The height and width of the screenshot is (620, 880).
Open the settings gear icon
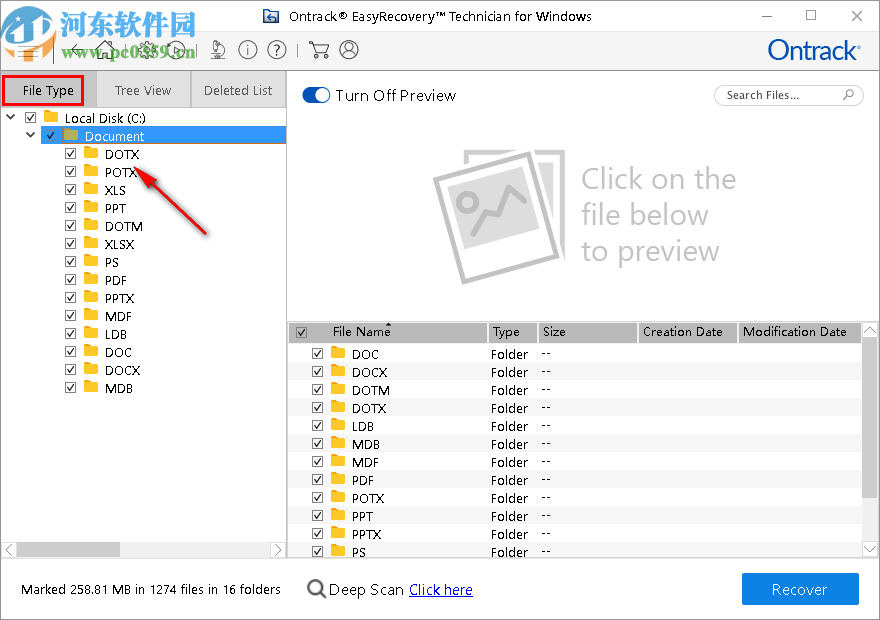pyautogui.click(x=148, y=50)
